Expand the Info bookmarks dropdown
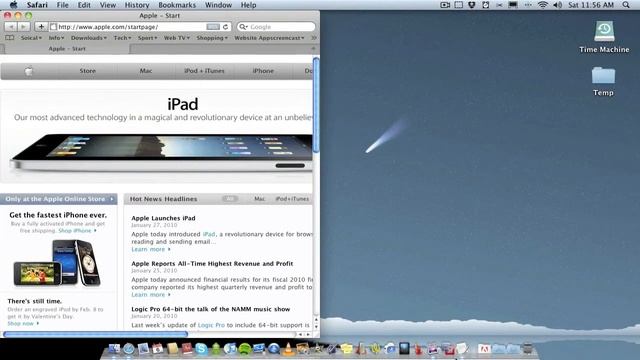 [x=56, y=38]
